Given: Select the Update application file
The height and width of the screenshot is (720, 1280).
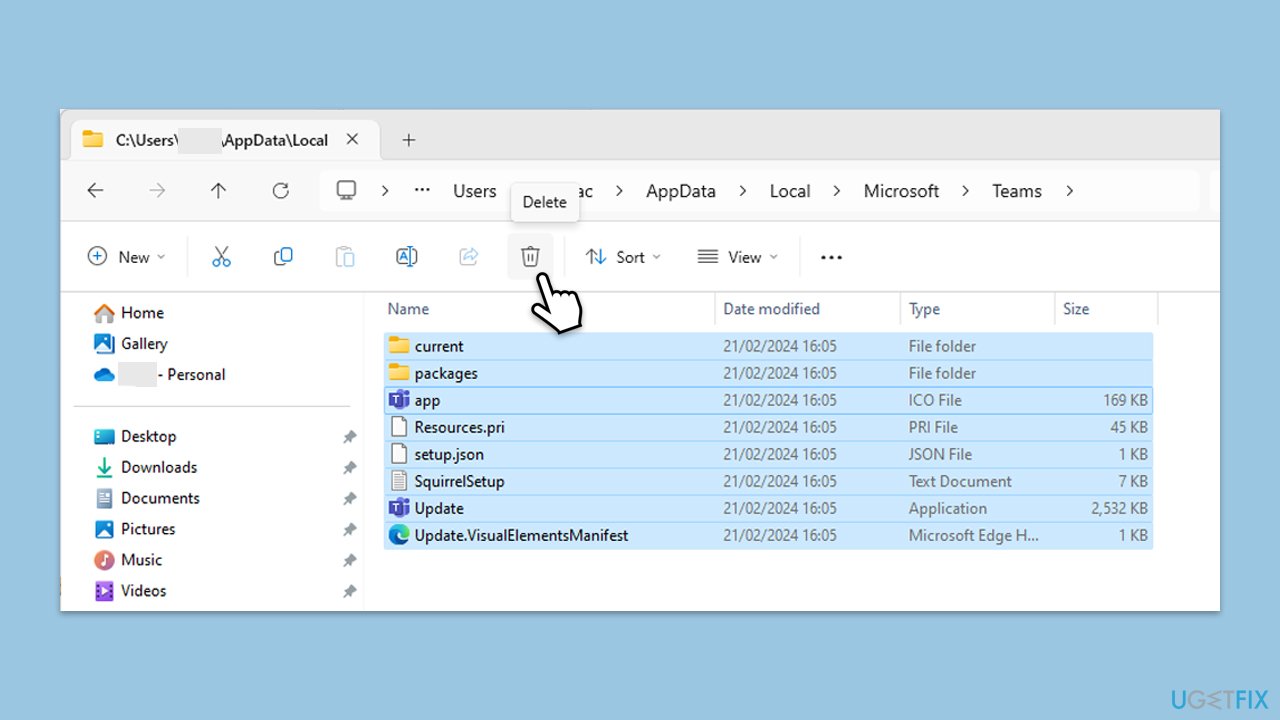Looking at the screenshot, I should coord(768,508).
